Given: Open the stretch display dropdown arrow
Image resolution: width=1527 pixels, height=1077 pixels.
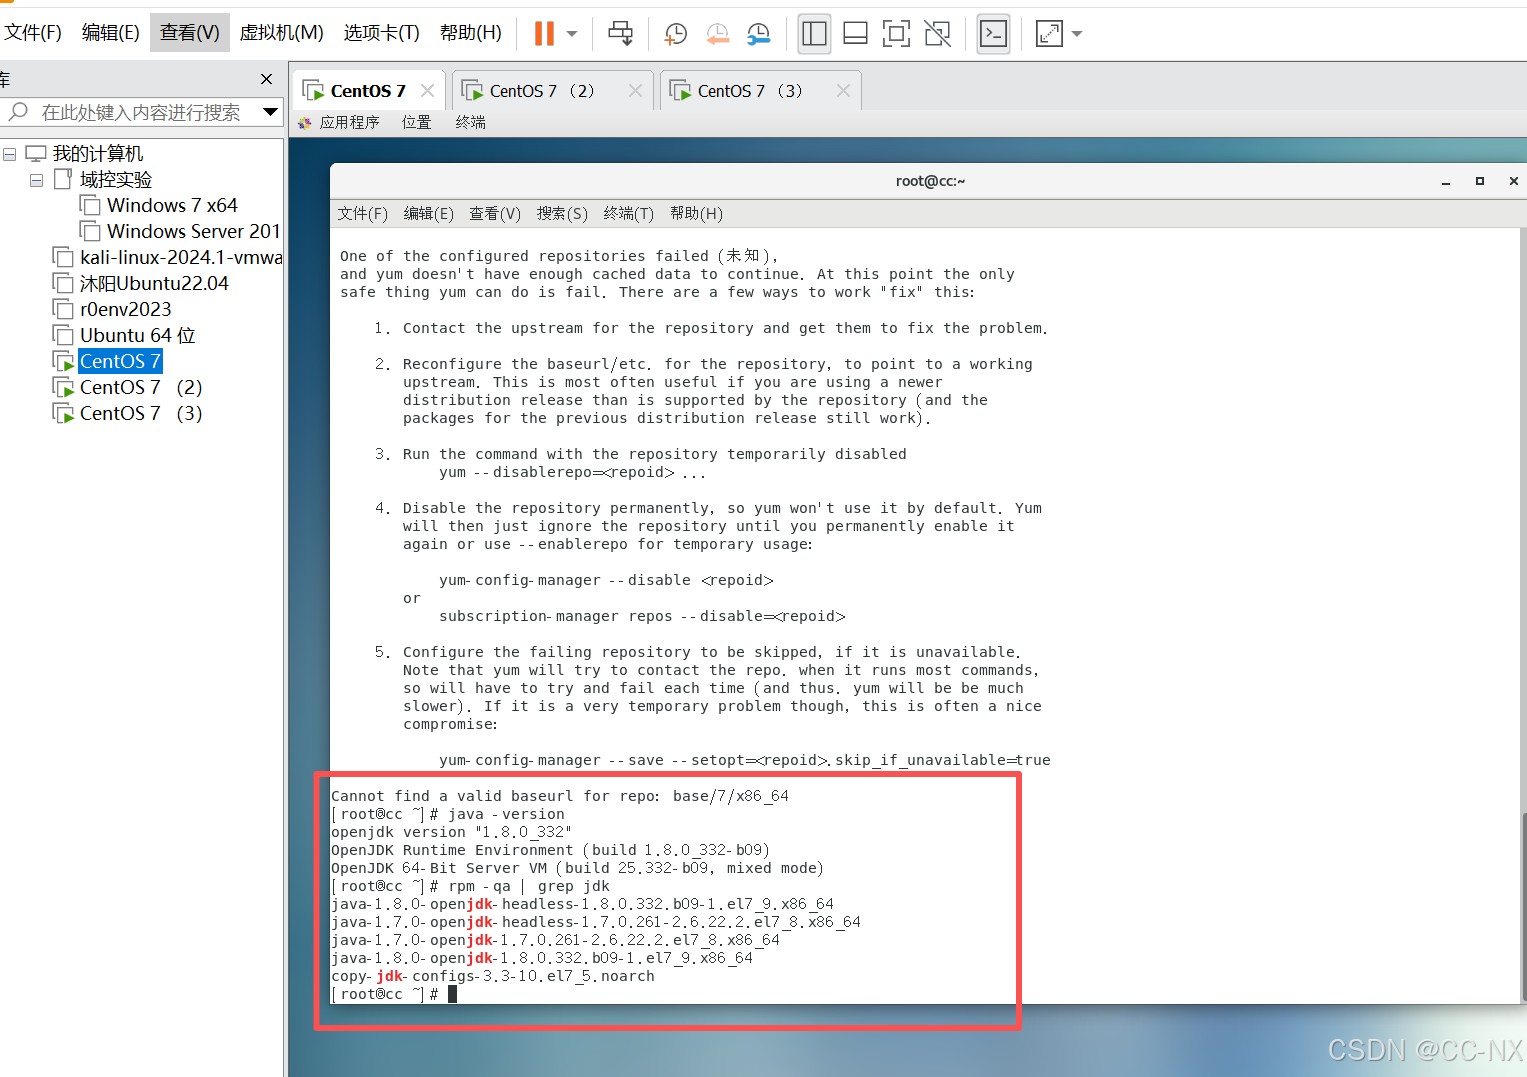Looking at the screenshot, I should (x=1077, y=33).
